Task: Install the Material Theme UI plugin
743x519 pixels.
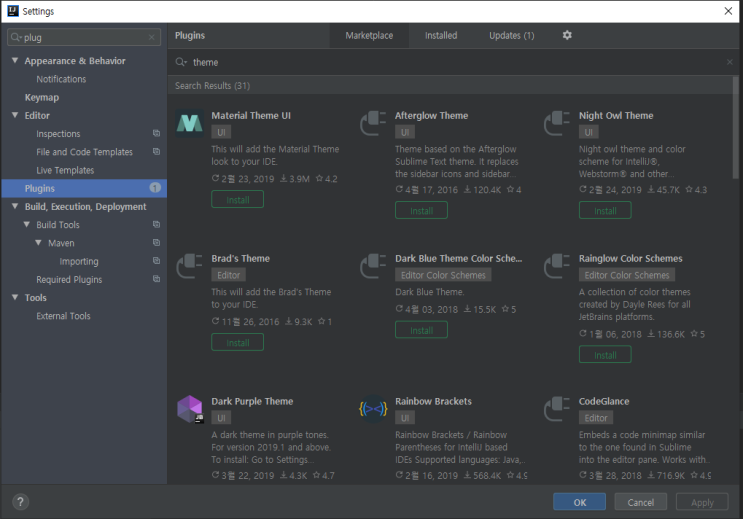Action: [x=237, y=200]
